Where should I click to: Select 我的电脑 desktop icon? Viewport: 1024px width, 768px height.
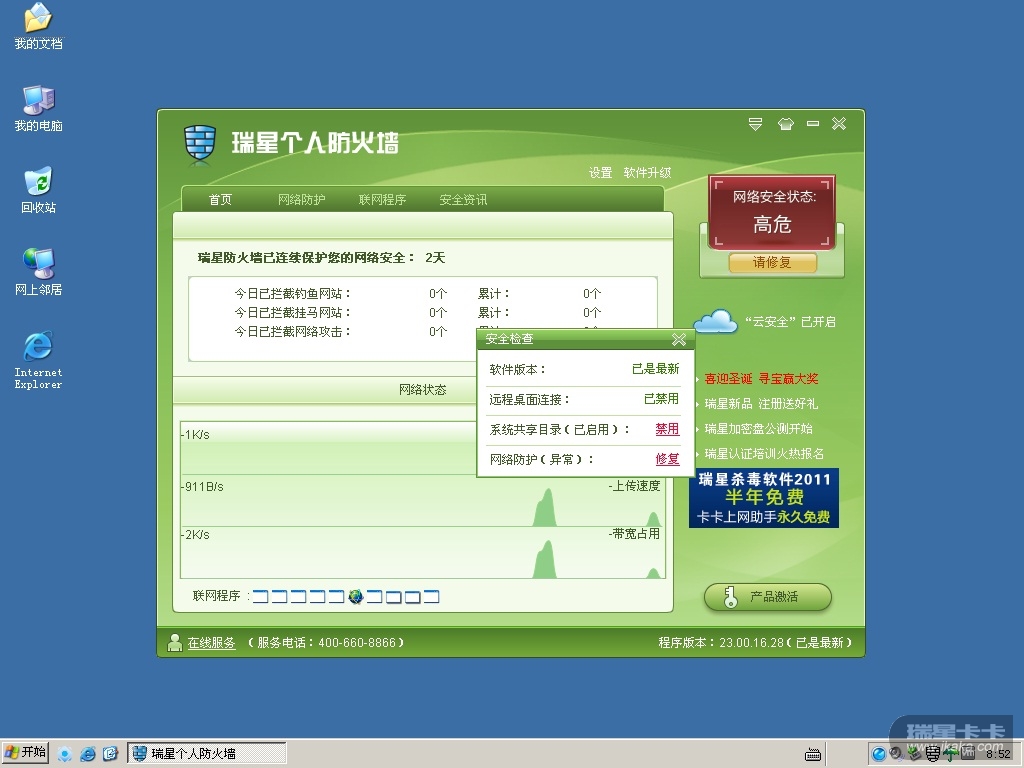pos(39,109)
